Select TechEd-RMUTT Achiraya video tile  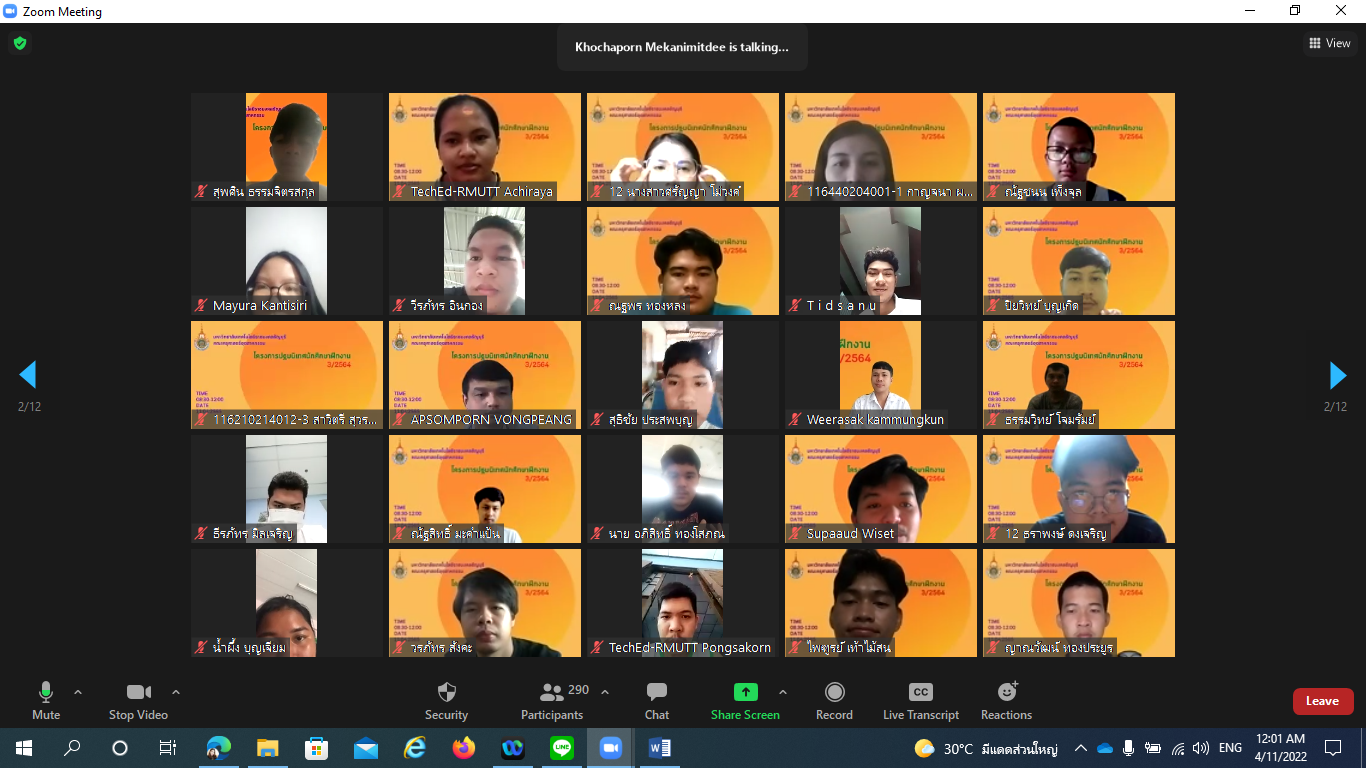point(485,147)
